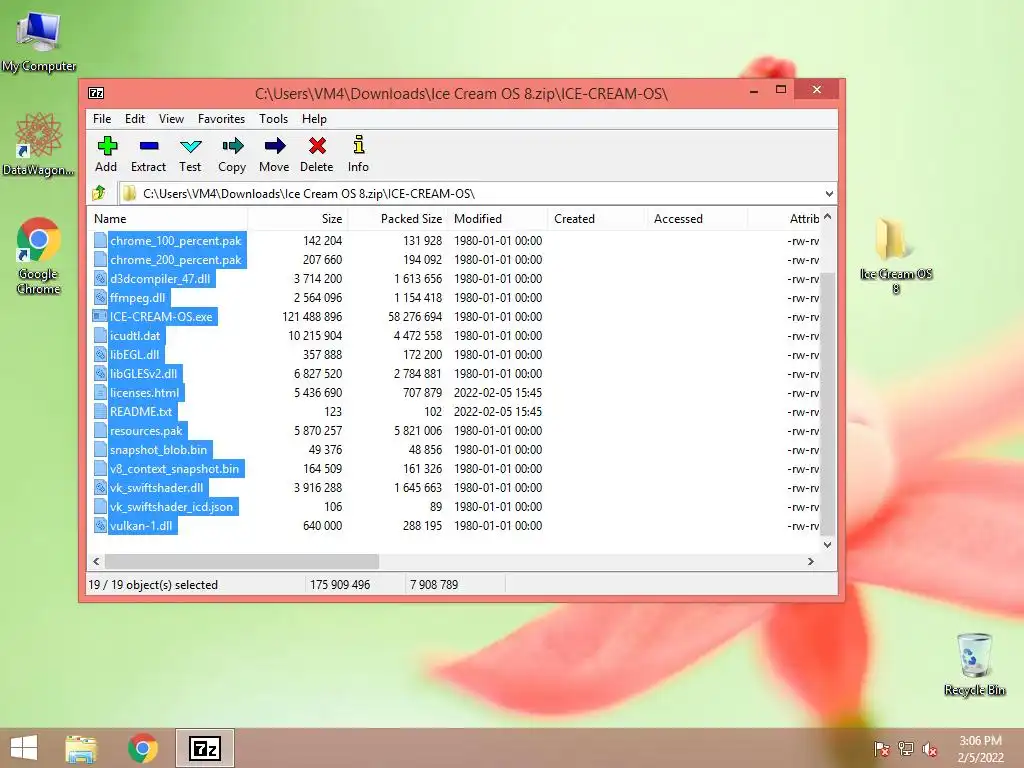Select snapshot_blob.bin file name
1024x768 pixels.
pos(159,450)
